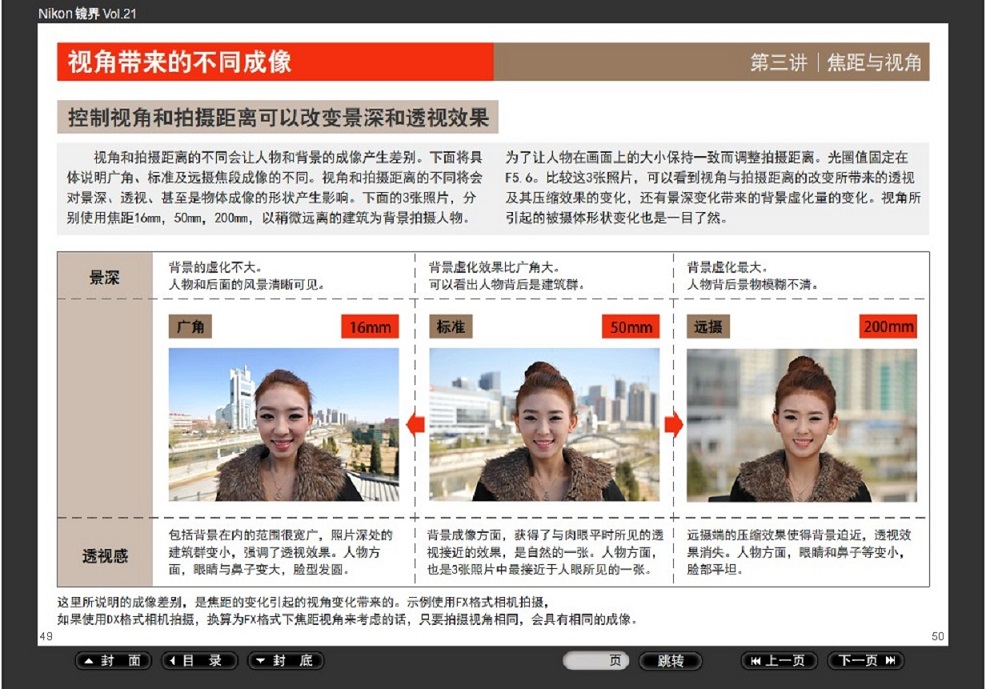Click the red left arrow between photos
The image size is (986, 689).
[415, 424]
